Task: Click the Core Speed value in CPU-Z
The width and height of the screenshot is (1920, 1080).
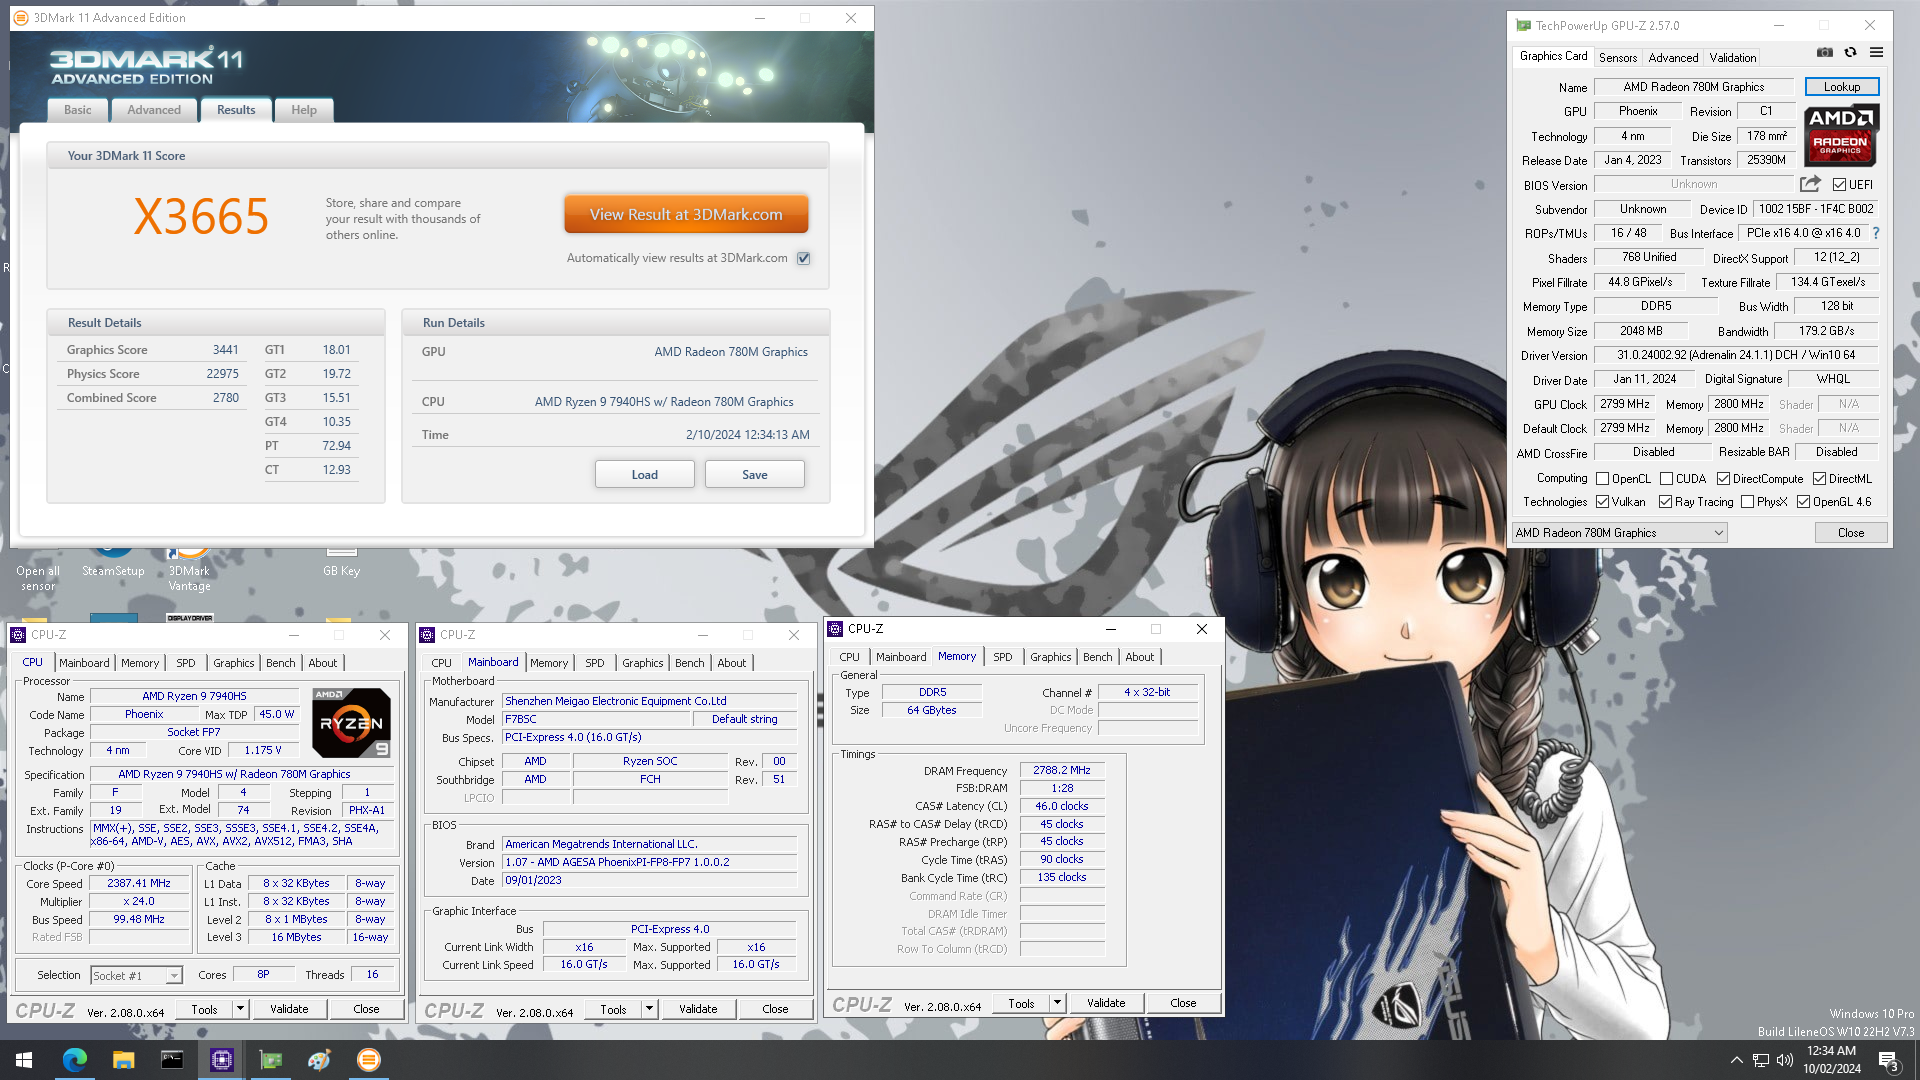Action: click(139, 883)
